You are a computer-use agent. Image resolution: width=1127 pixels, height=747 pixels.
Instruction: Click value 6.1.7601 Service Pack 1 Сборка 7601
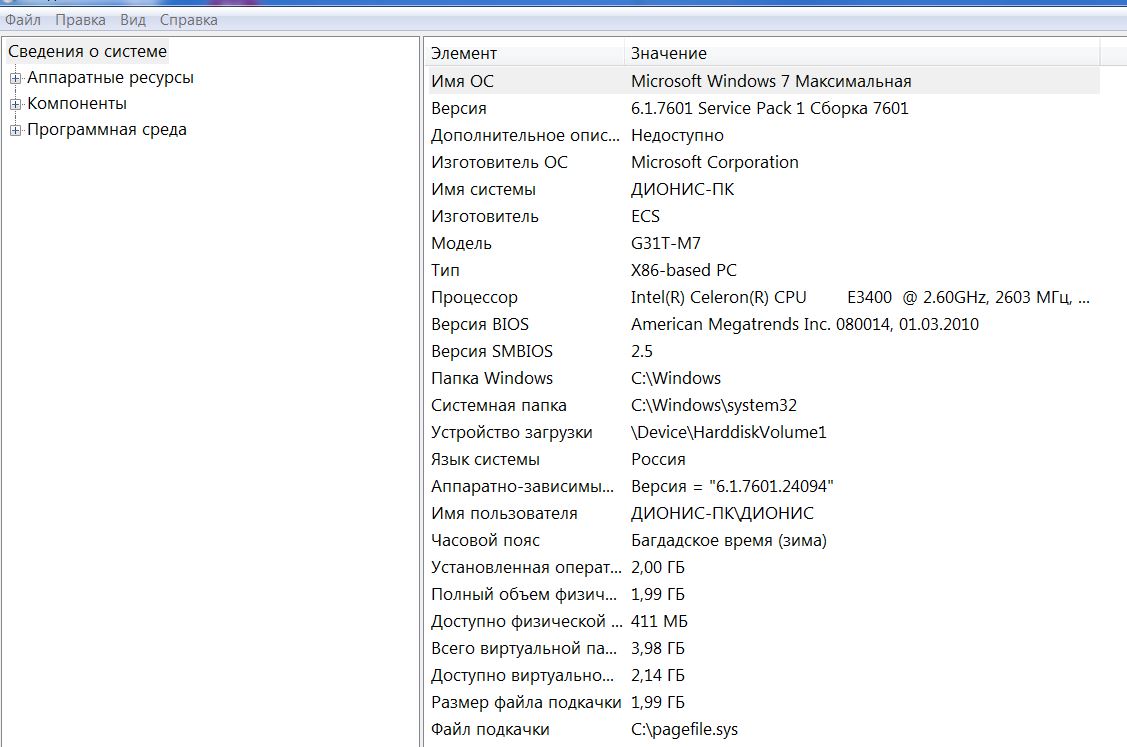pos(770,109)
